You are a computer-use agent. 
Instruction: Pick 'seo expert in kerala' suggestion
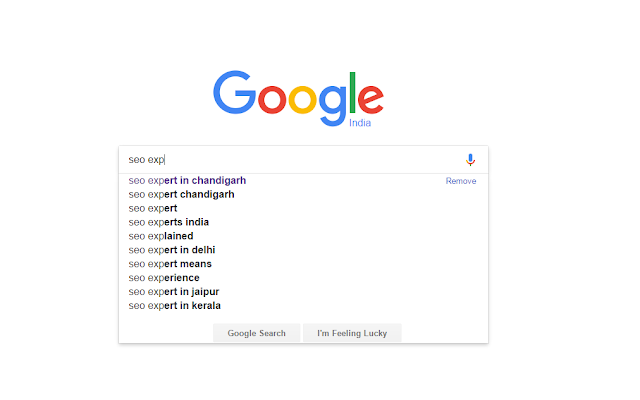[303, 305]
